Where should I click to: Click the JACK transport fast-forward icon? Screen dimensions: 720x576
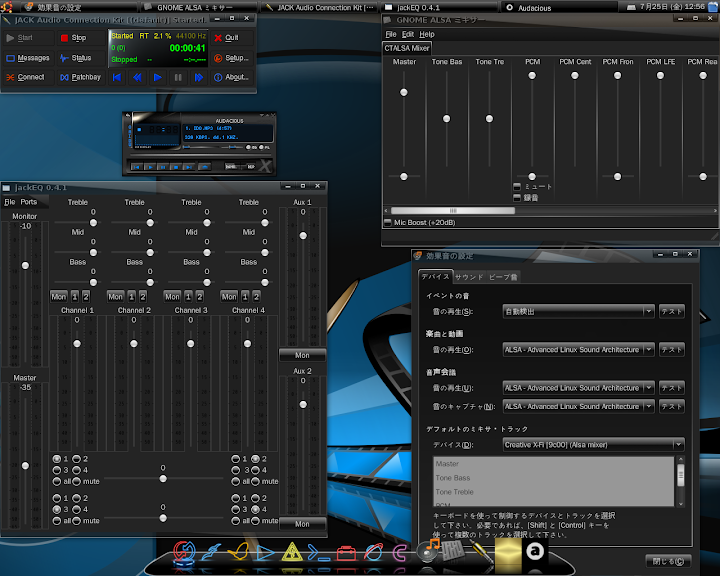198,77
